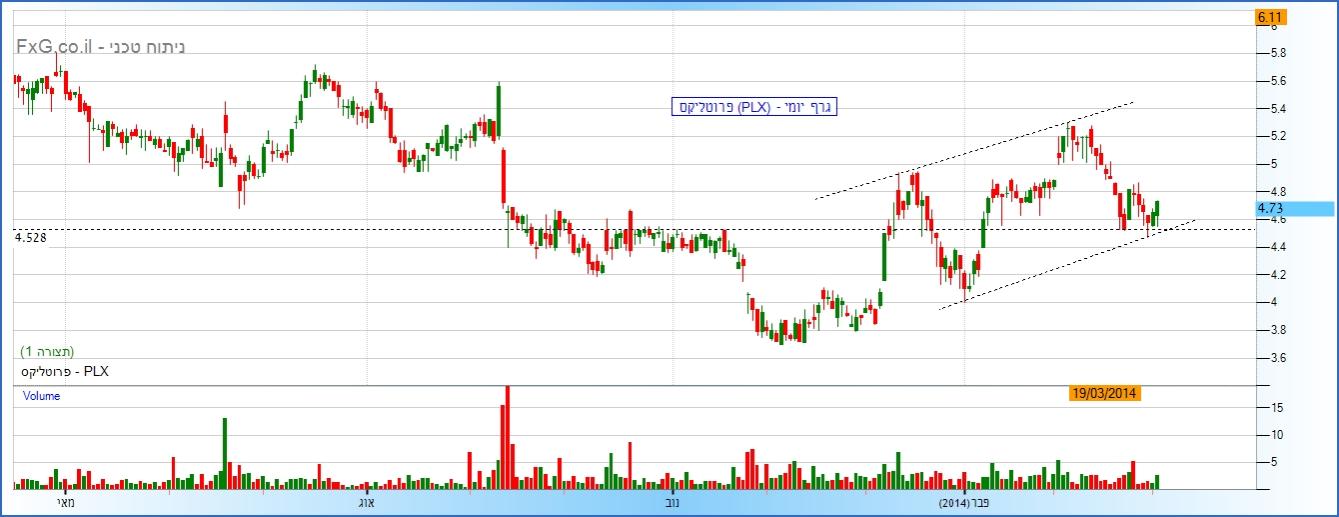This screenshot has width=1339, height=517.
Task: Click the 5.2 price axis label
Action: (x=1278, y=136)
